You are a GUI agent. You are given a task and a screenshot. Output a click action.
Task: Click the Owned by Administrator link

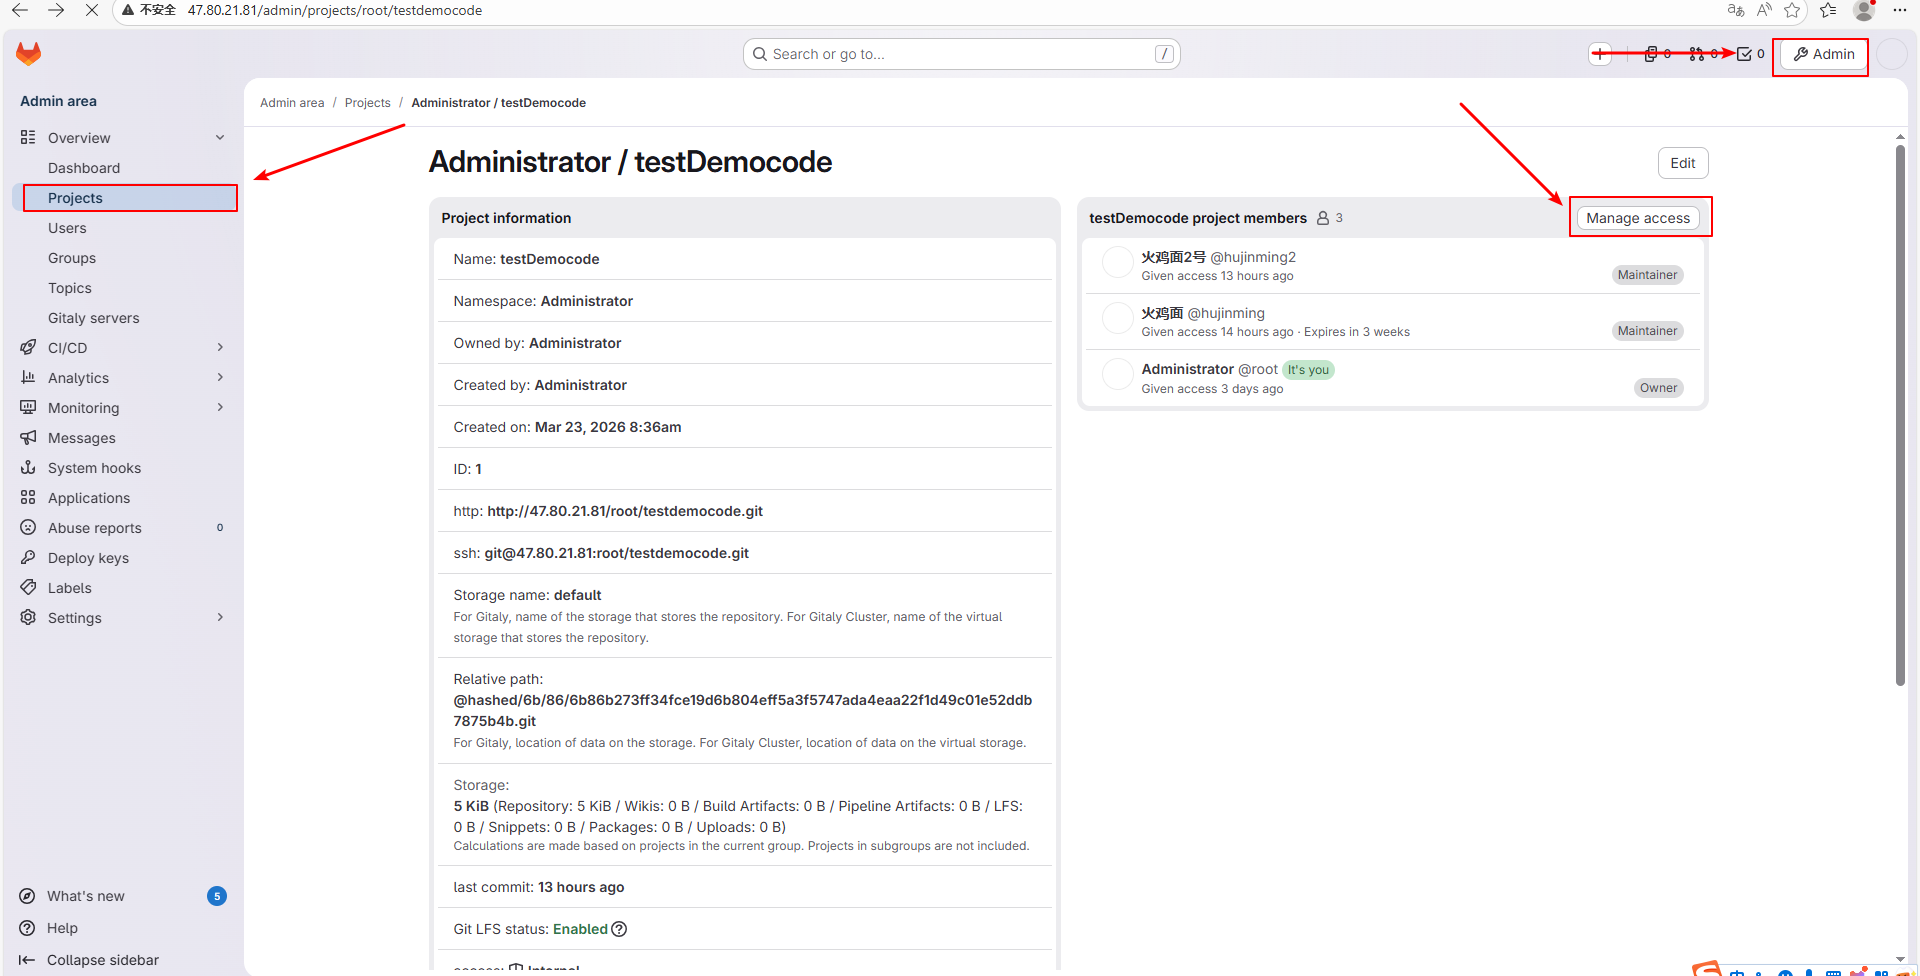[x=575, y=343]
